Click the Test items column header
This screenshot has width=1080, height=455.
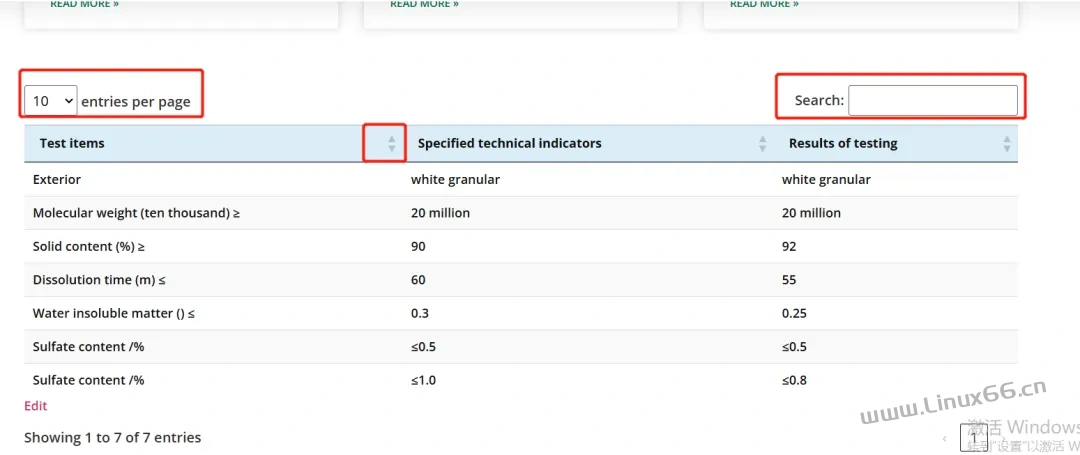click(214, 143)
